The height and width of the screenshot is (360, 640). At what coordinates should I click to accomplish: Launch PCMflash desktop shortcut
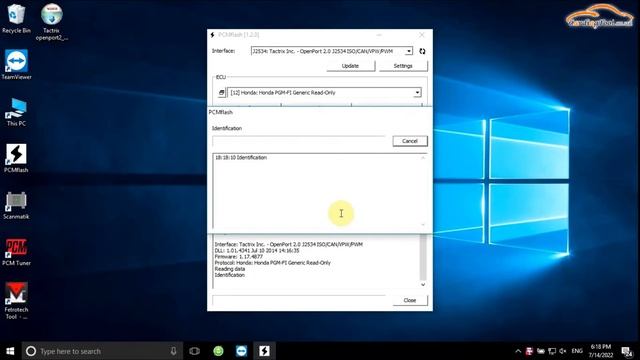tap(16, 158)
